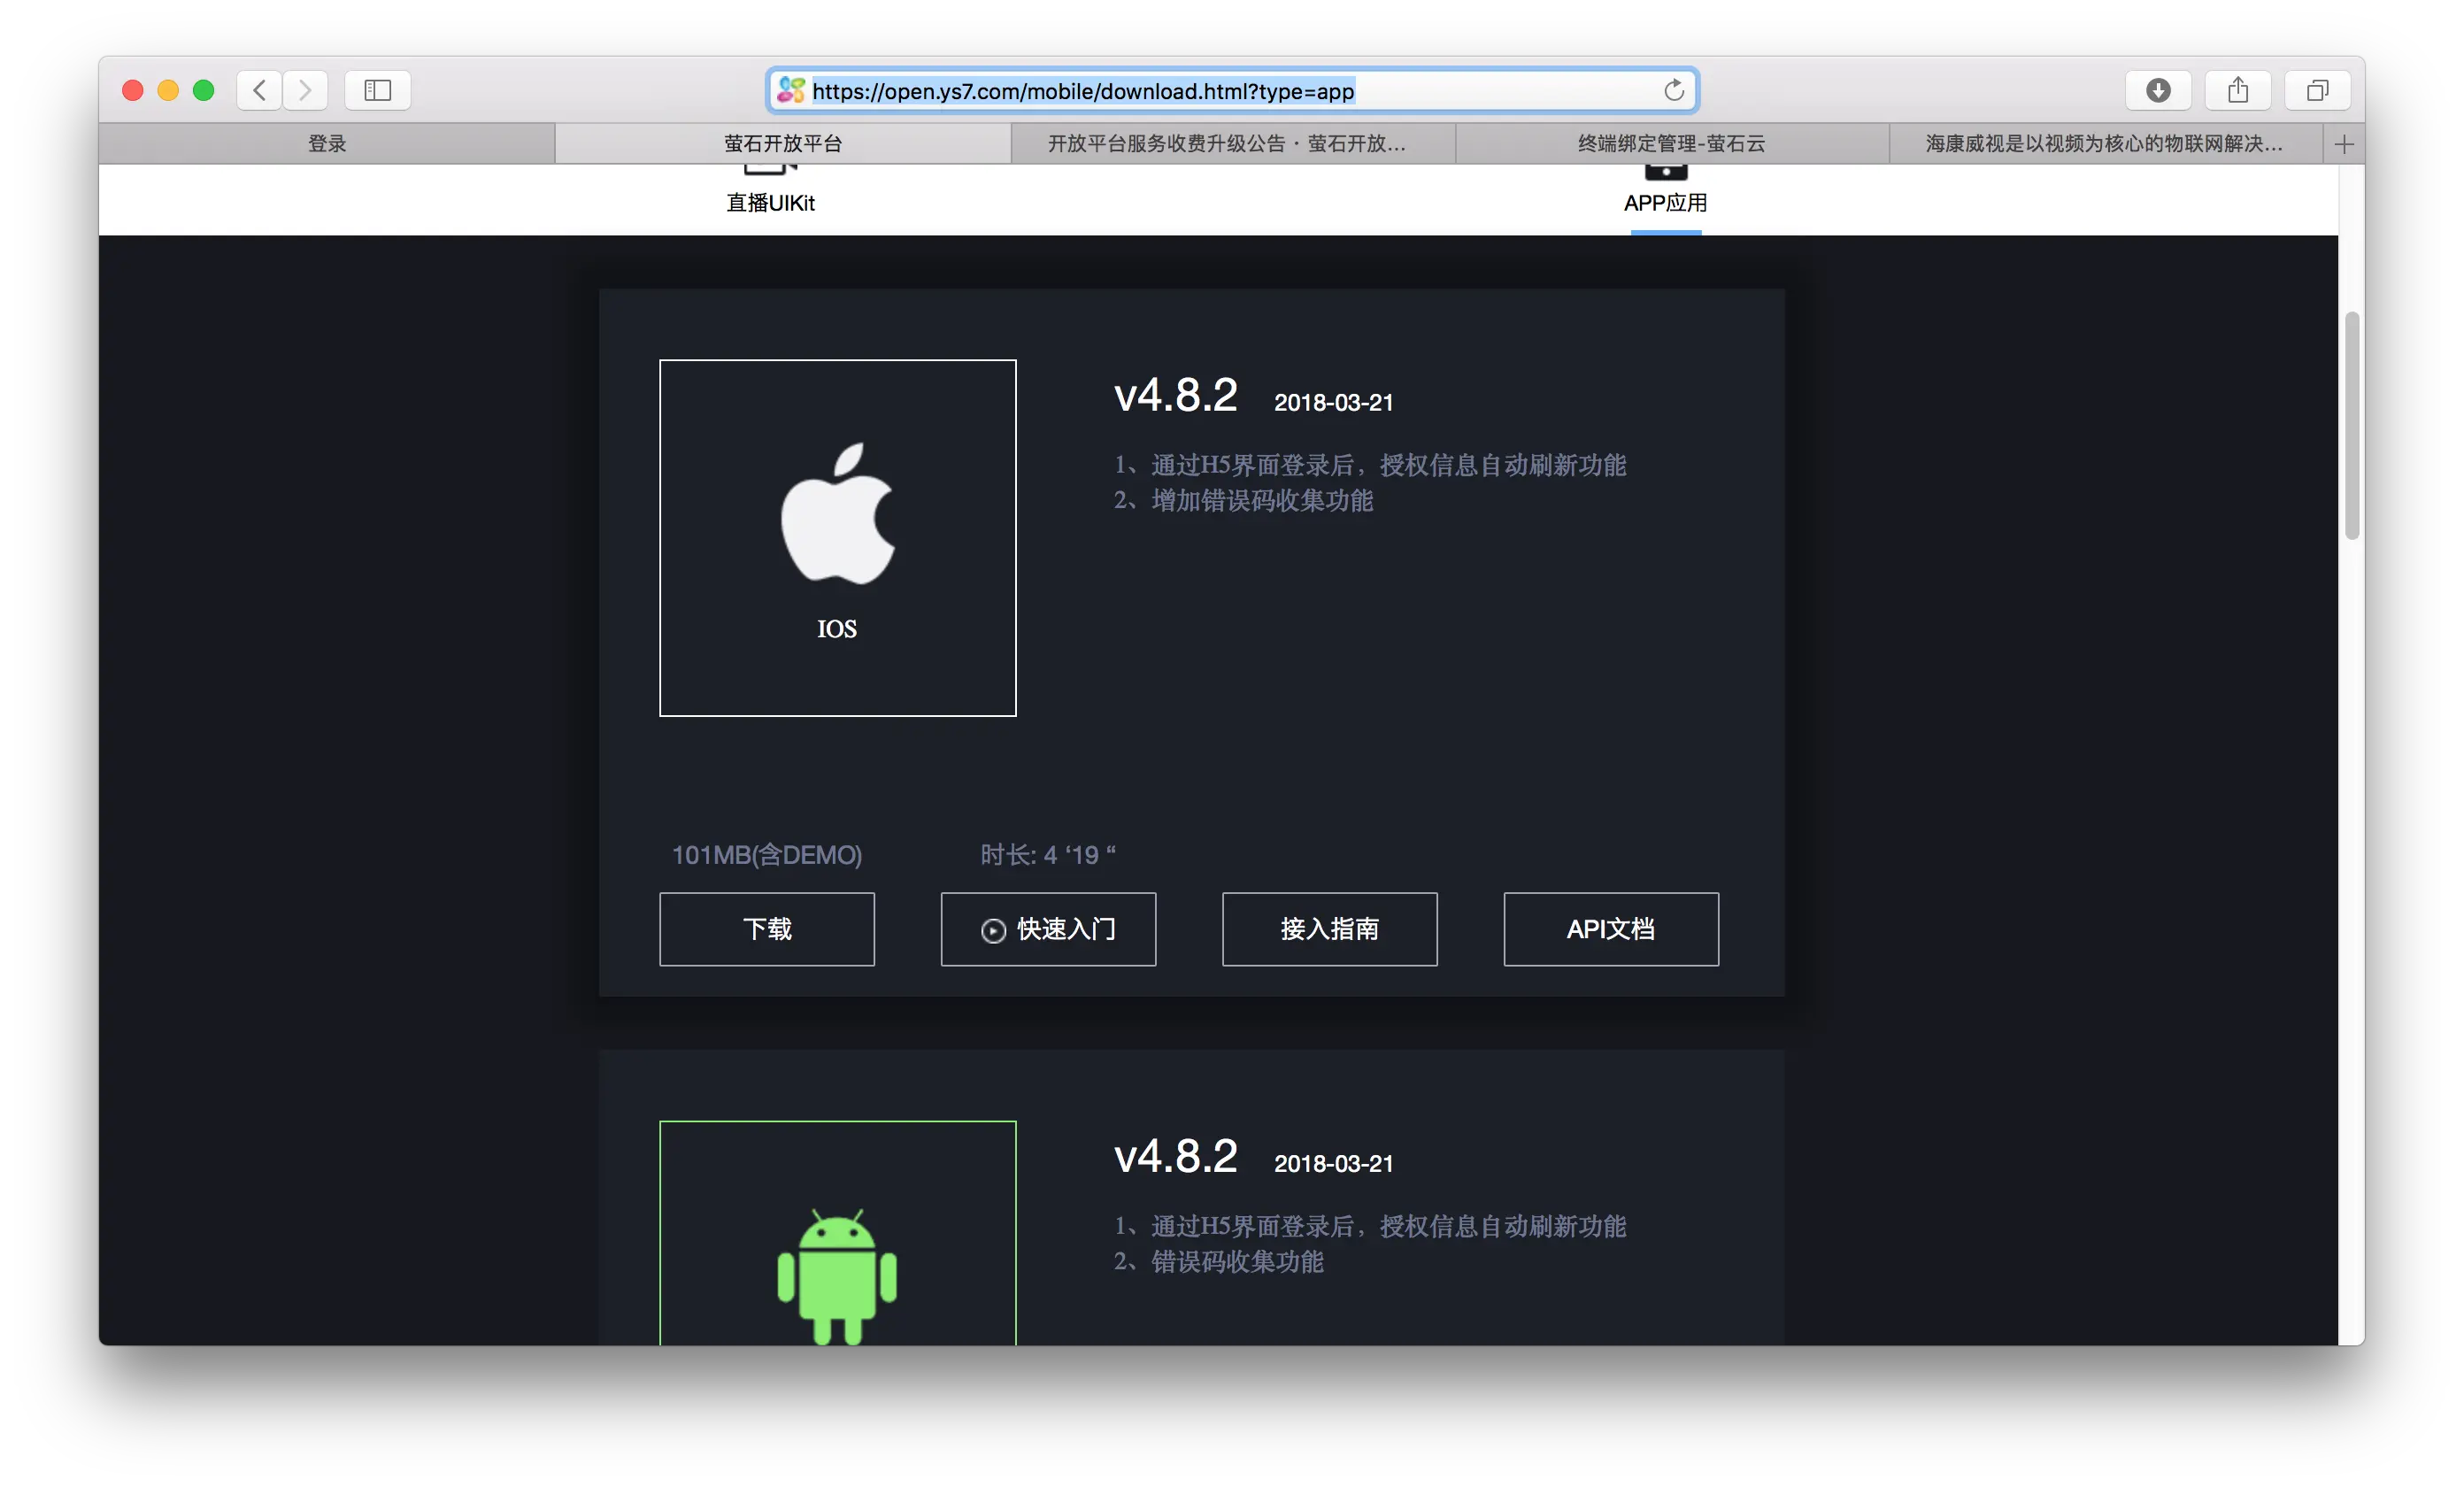
Task: Play the 快速入门 video guide
Action: pos(1048,929)
